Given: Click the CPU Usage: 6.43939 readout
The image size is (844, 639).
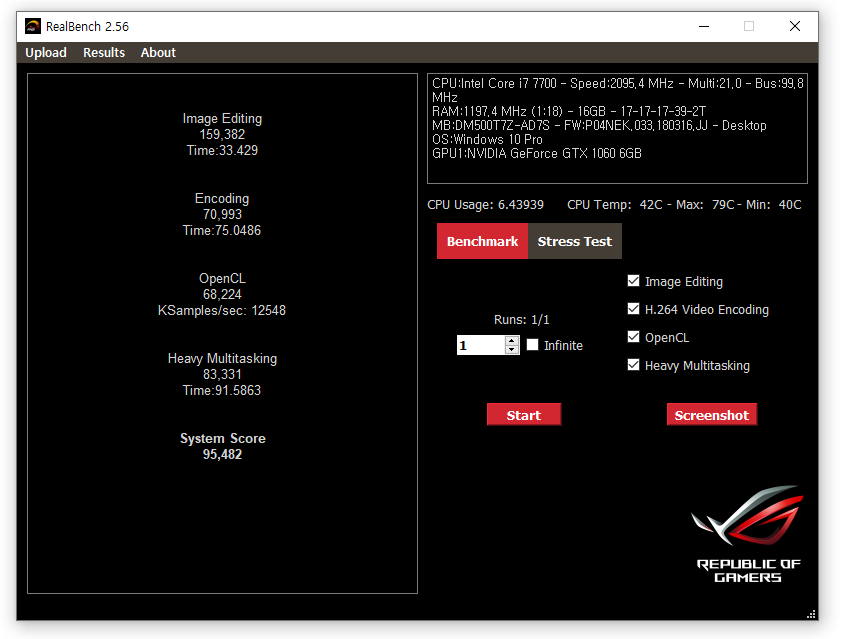Looking at the screenshot, I should pos(486,205).
